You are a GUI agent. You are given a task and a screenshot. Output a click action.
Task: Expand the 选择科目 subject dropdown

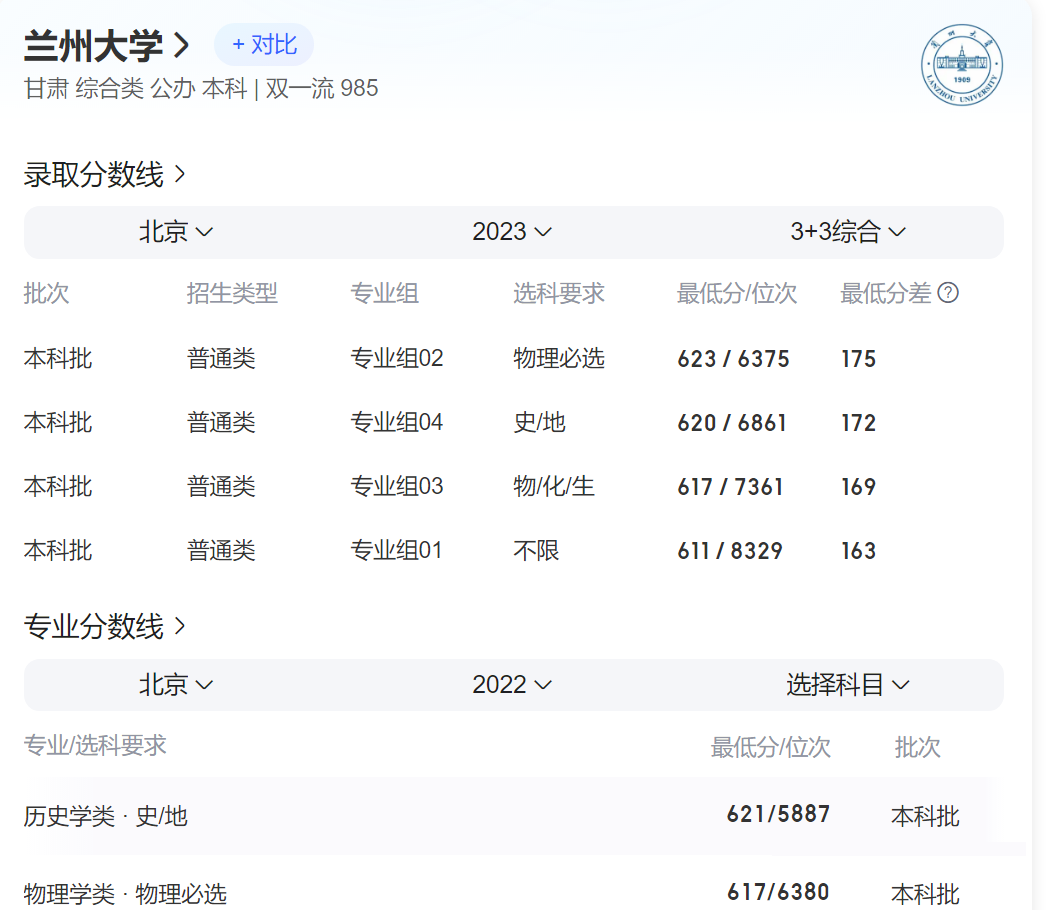click(x=848, y=685)
